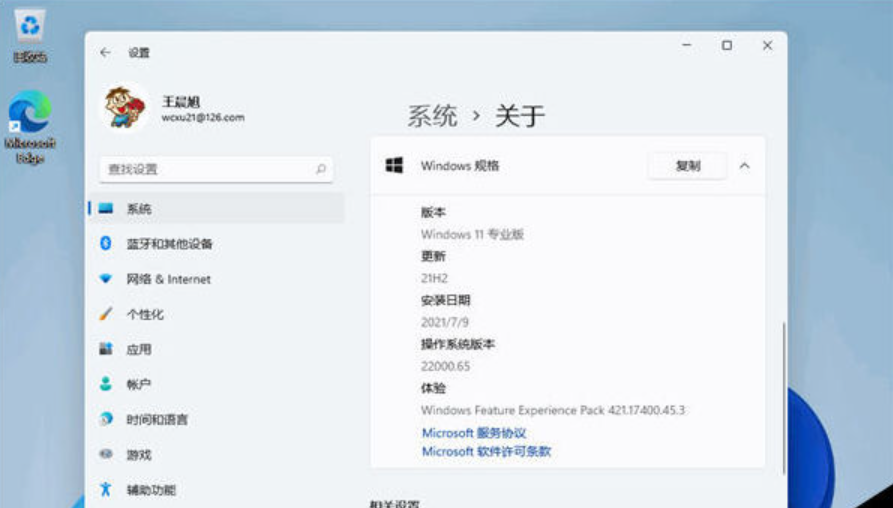Click the 安装日期 label
This screenshot has height=508, width=893.
445,300
